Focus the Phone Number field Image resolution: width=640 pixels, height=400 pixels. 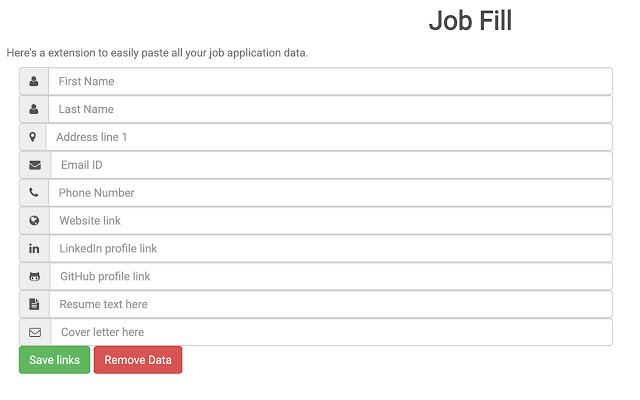330,193
